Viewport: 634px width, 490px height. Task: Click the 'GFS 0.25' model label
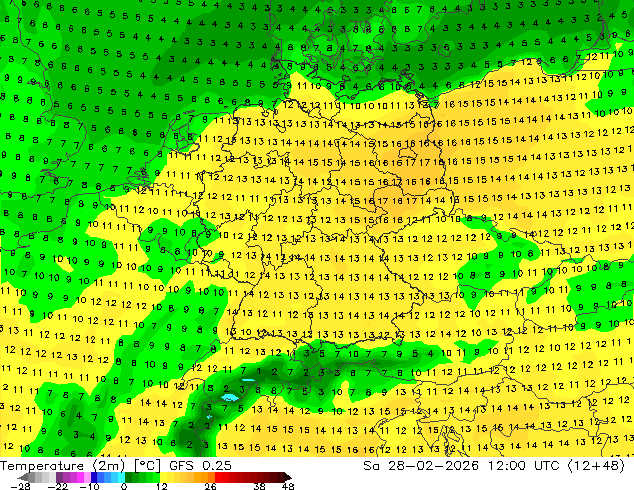(x=200, y=466)
